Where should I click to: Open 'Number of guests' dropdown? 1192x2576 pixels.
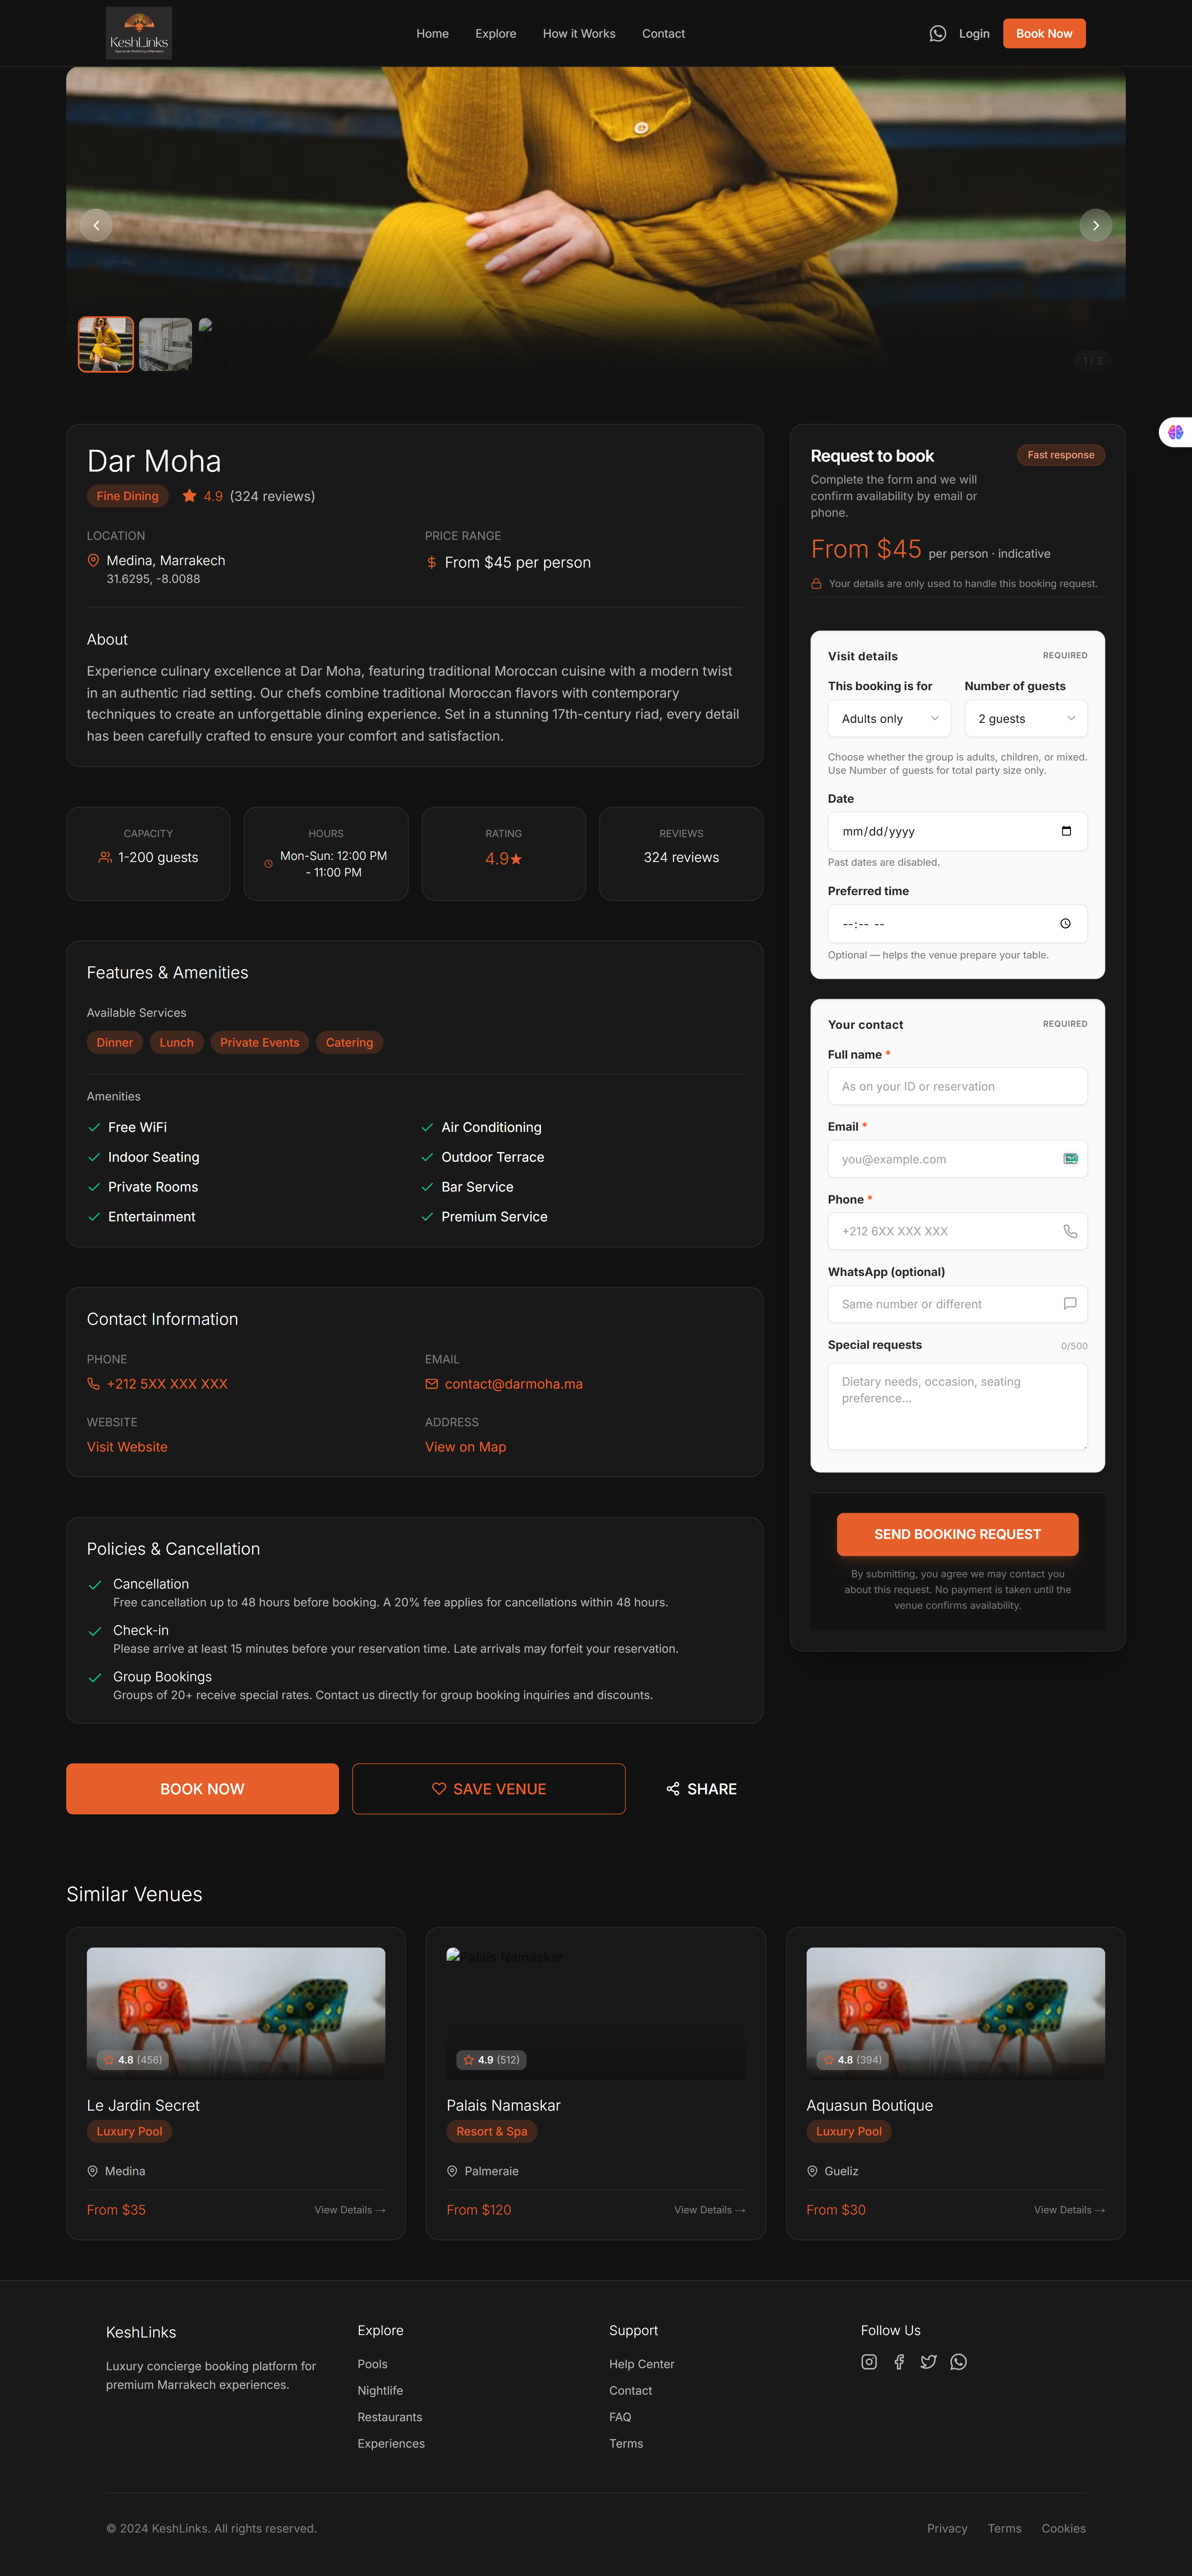[x=1026, y=718]
